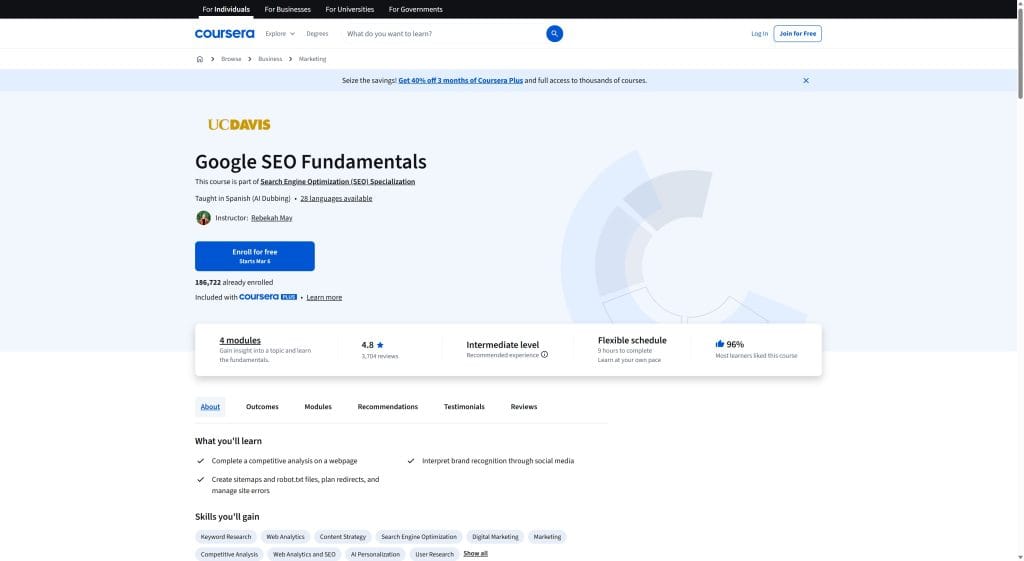Open the SEO Specialization link

338,182
